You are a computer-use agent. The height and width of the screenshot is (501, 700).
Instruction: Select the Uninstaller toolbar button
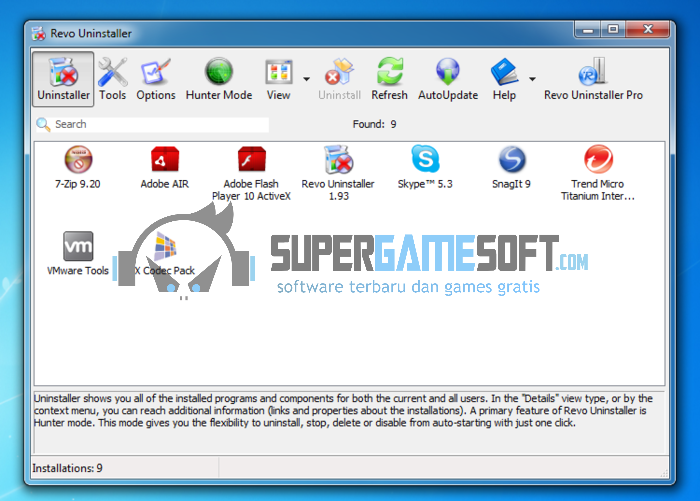coord(63,79)
